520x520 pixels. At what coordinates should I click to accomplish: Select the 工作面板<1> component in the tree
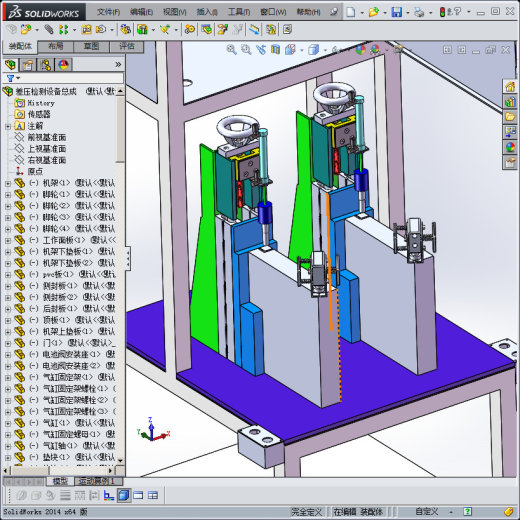(x=62, y=240)
